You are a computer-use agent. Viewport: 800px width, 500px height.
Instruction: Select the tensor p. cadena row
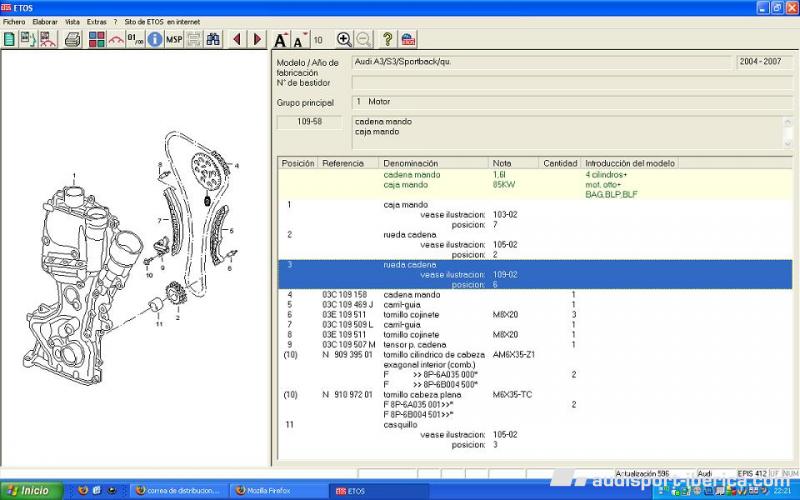click(535, 344)
